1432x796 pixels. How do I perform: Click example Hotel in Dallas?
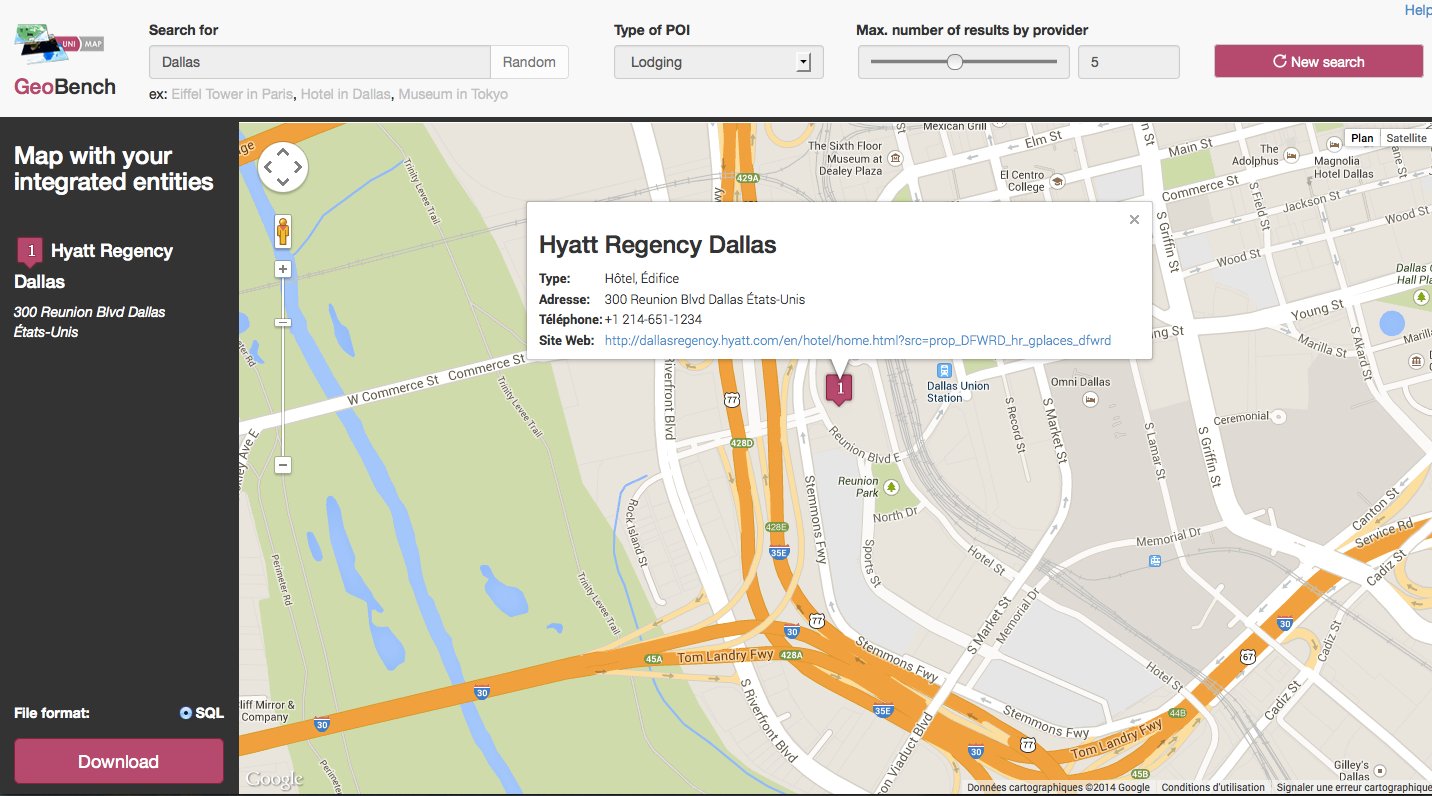(x=346, y=94)
